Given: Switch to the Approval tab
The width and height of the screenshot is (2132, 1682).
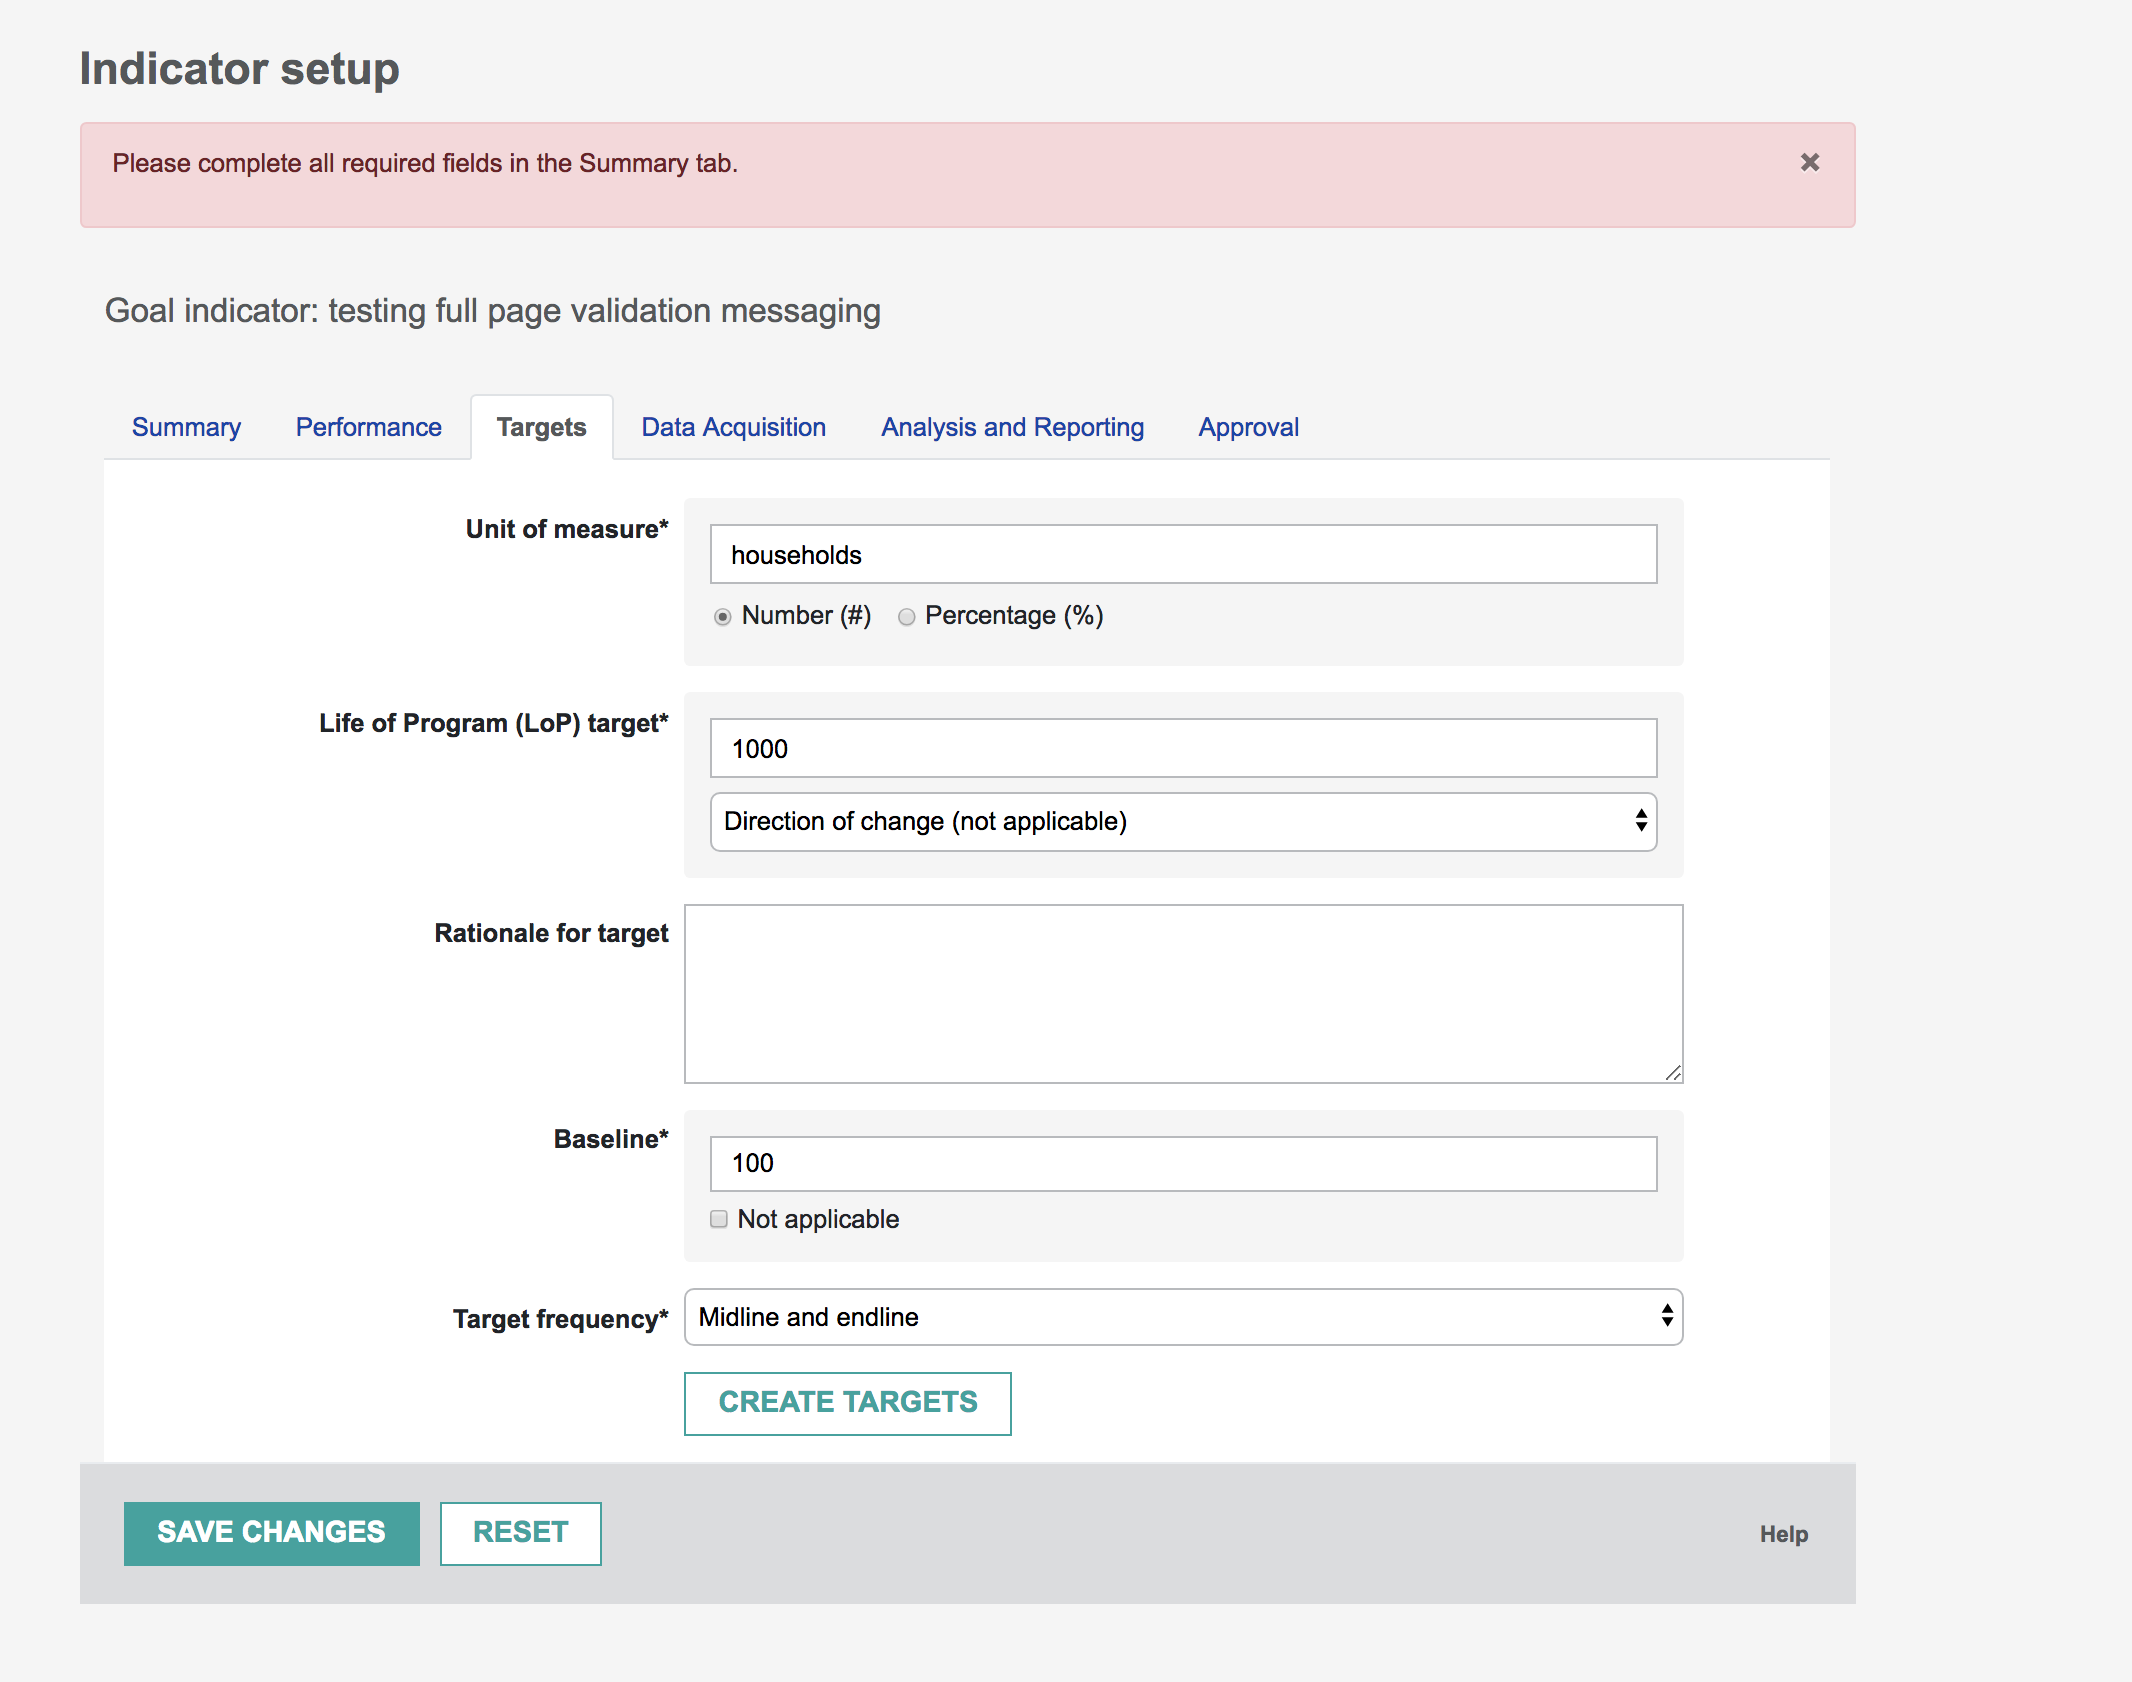Looking at the screenshot, I should click(x=1248, y=427).
